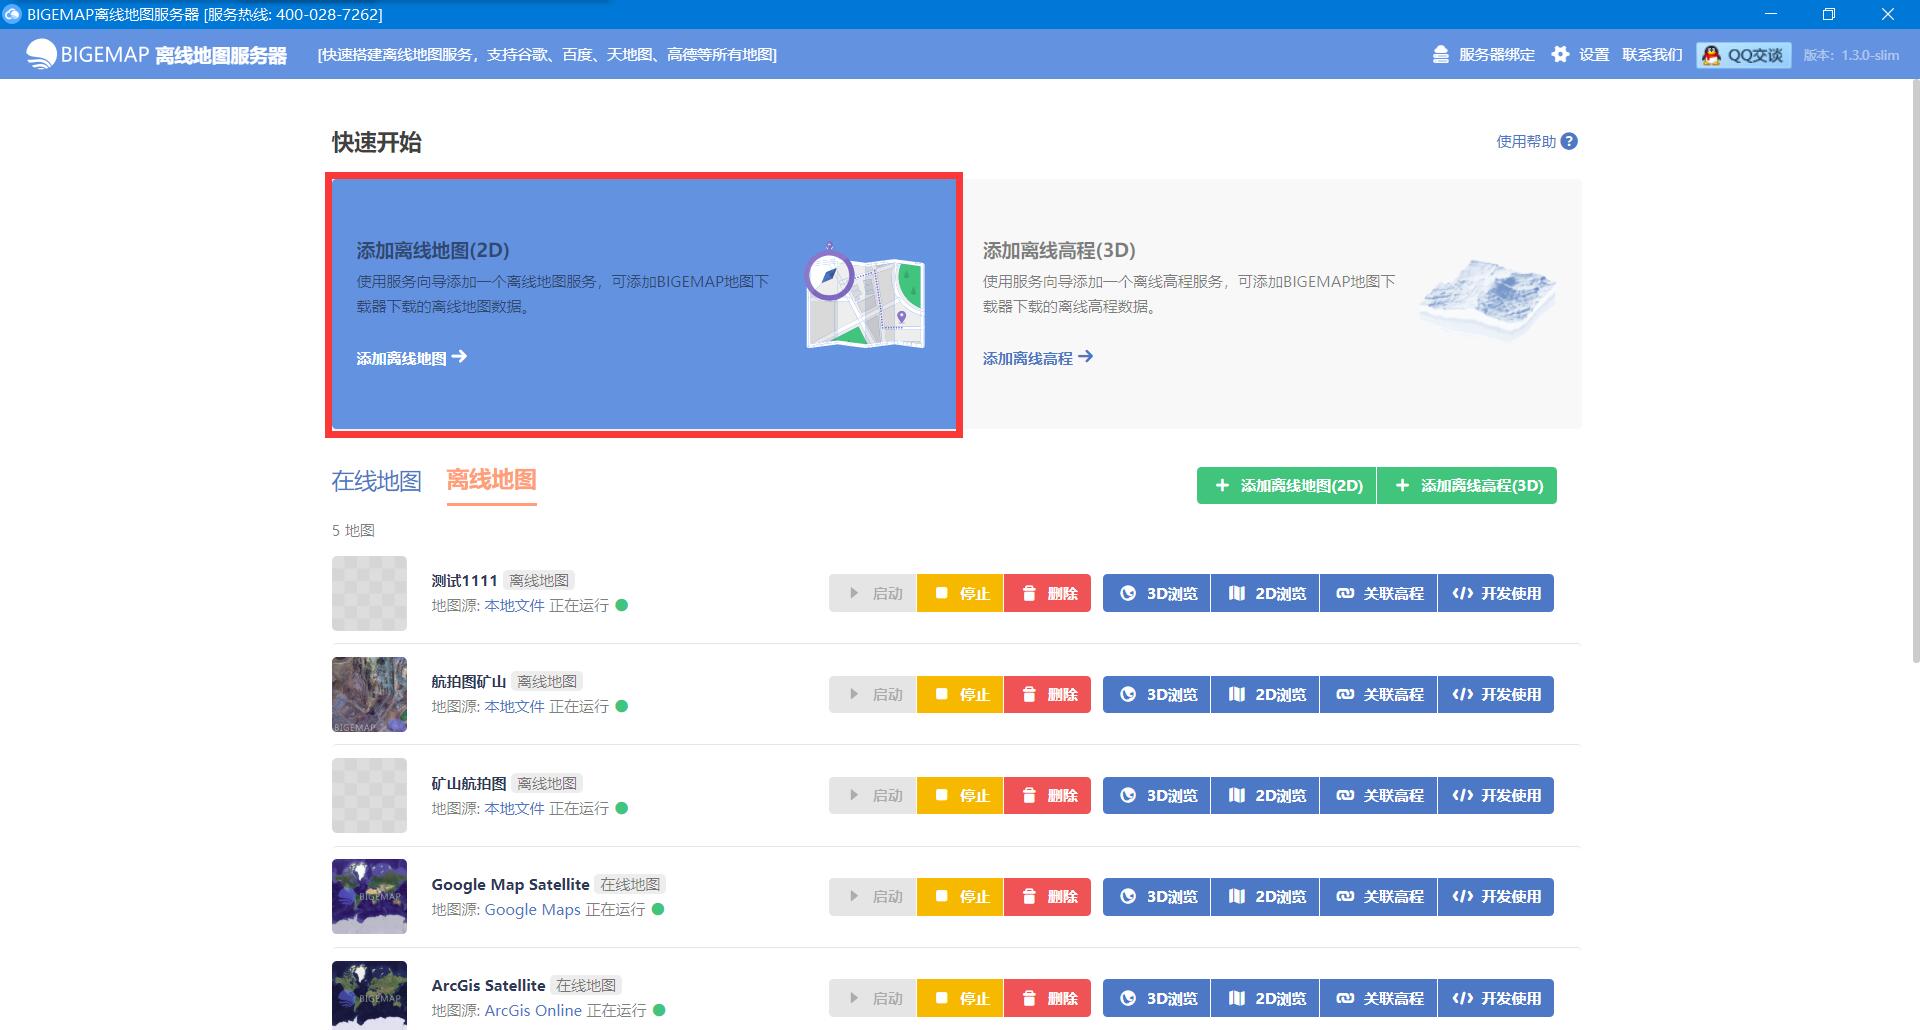
Task: Delete the 航拍图矿山 map
Action: (1047, 694)
